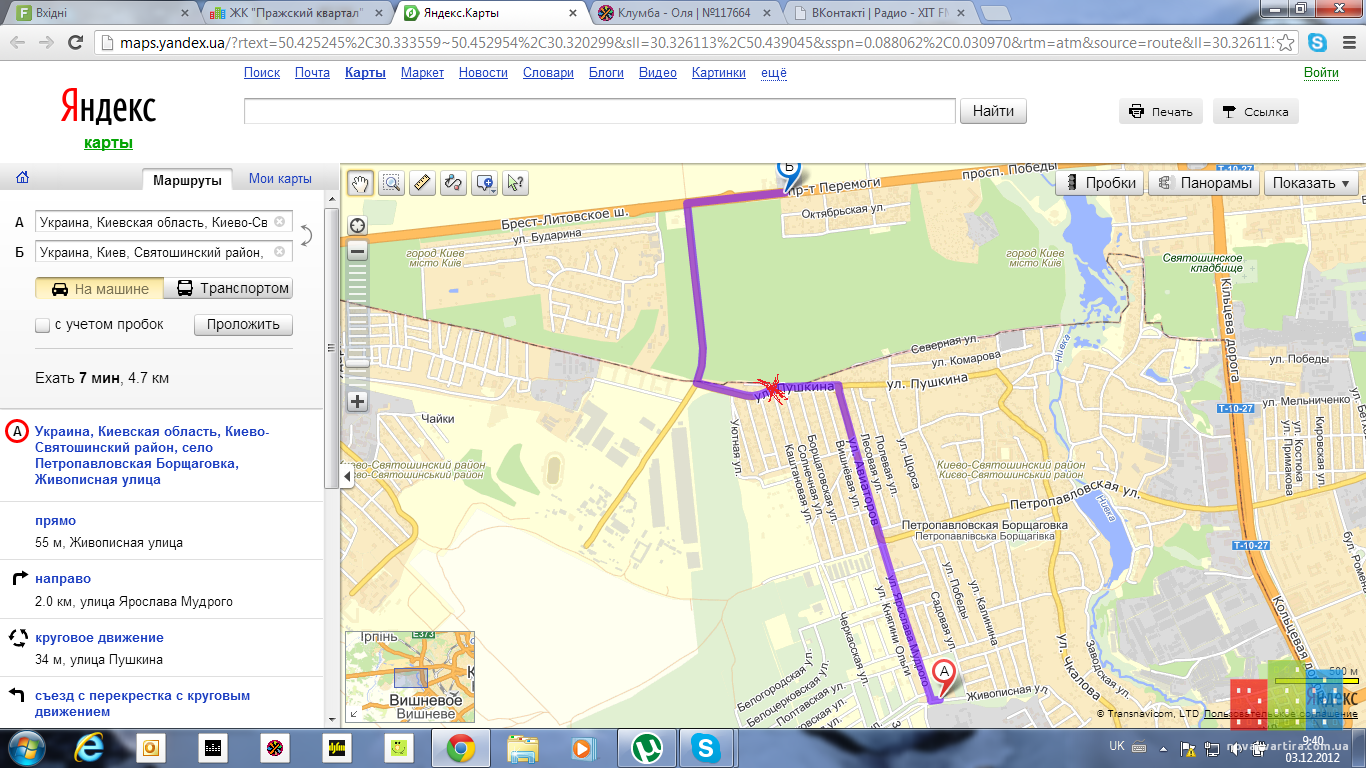Open 'Словари' service link

(x=548, y=73)
